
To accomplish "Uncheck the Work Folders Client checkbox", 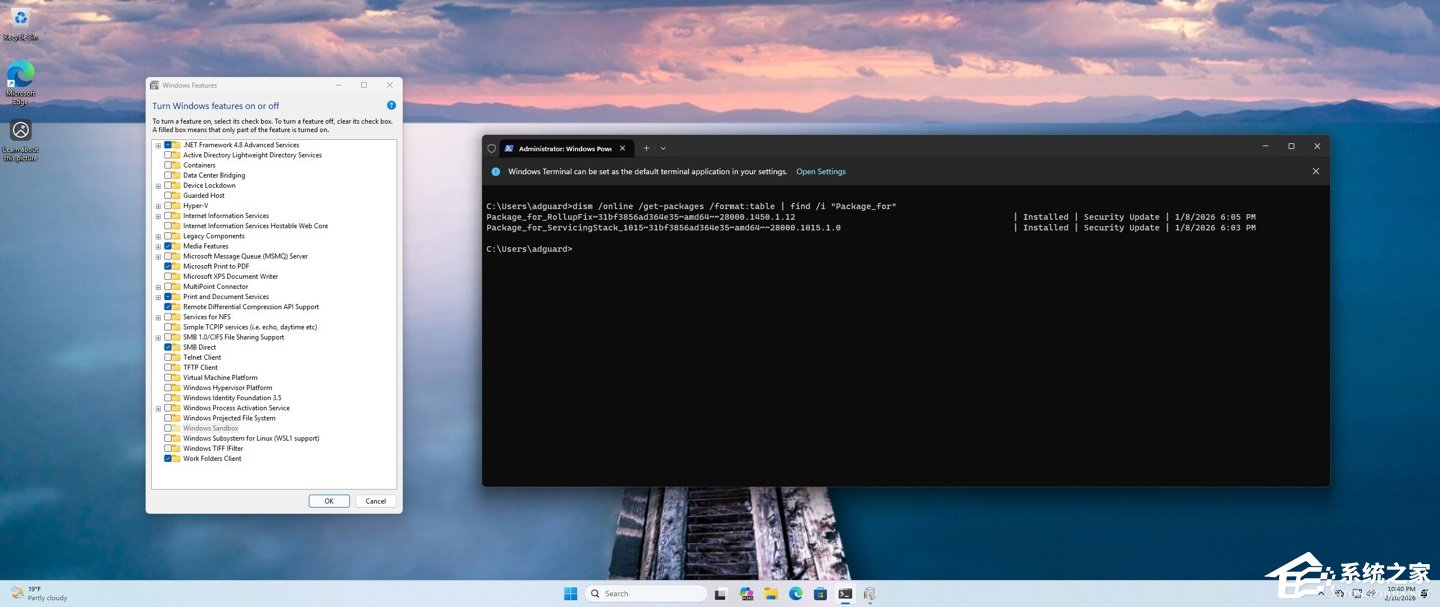I will (x=168, y=458).
